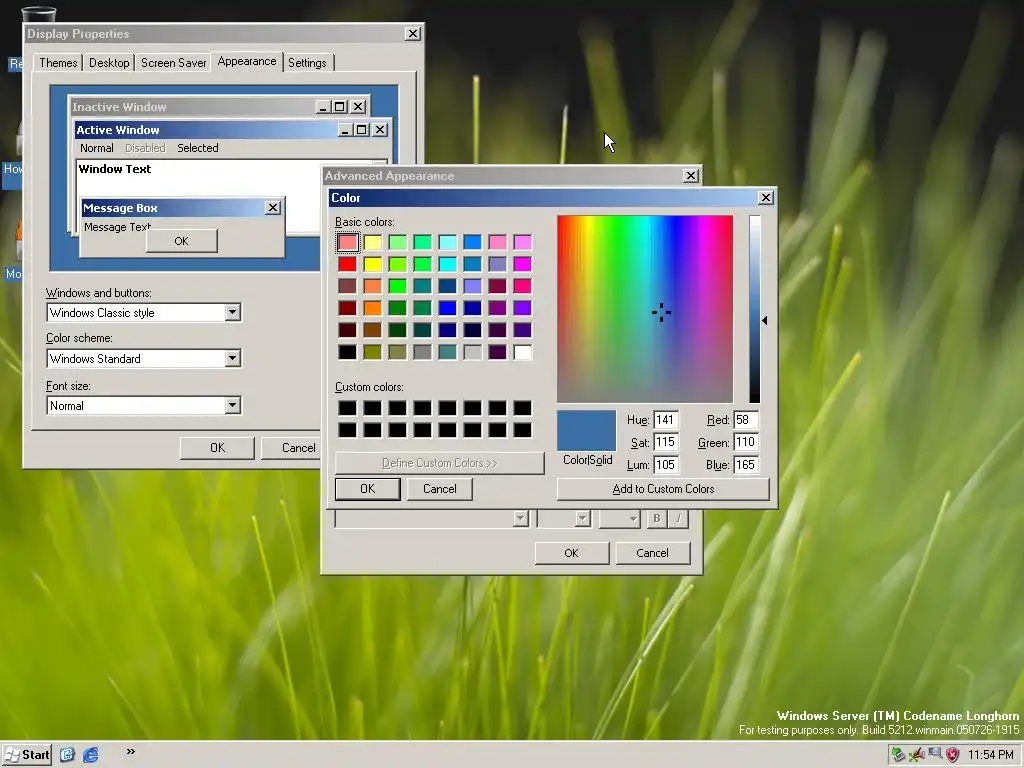Click the Hue input field

tap(665, 420)
